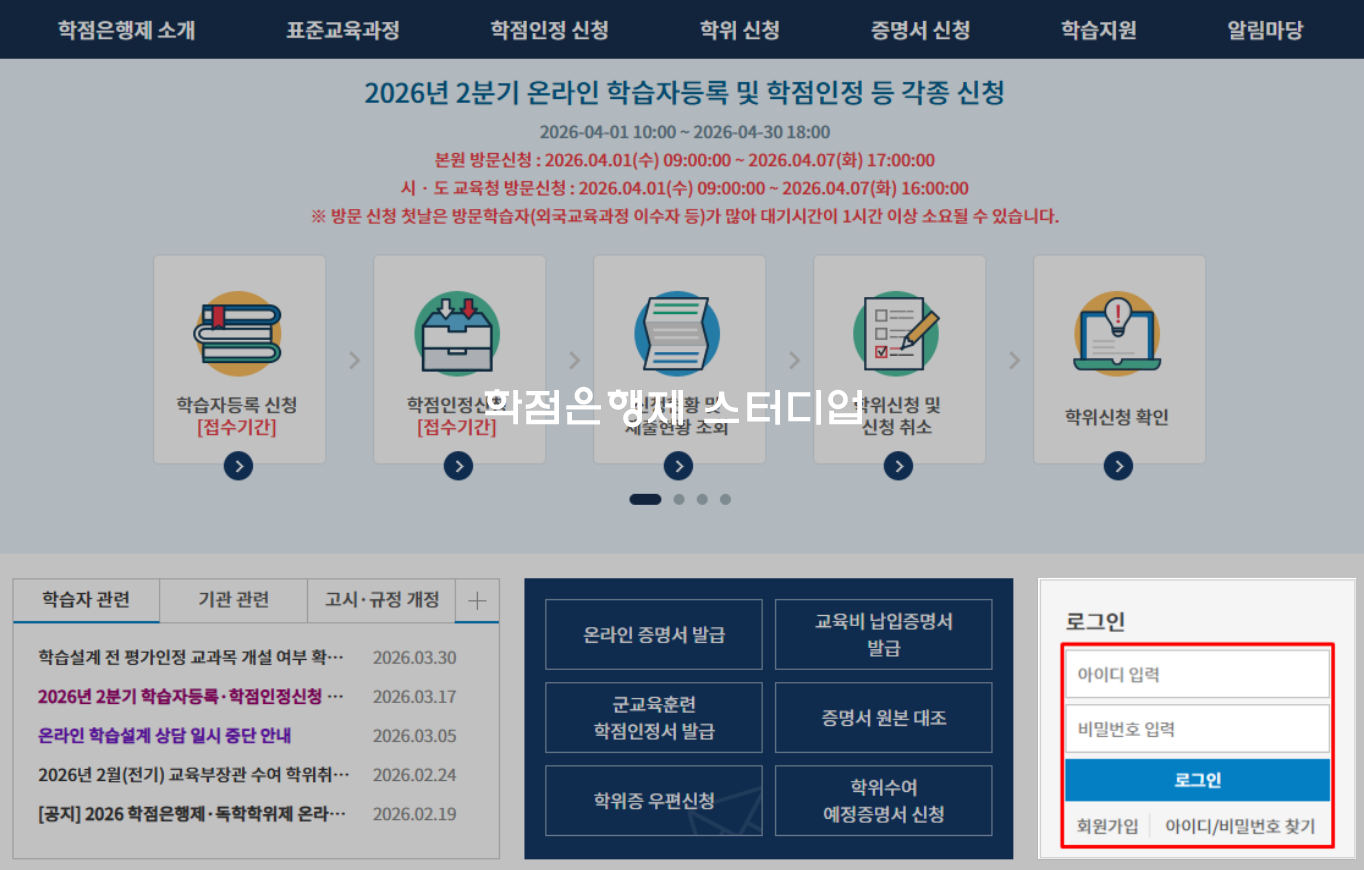The width and height of the screenshot is (1364, 870).
Task: Click the checklist with pencil icon
Action: coord(898,334)
